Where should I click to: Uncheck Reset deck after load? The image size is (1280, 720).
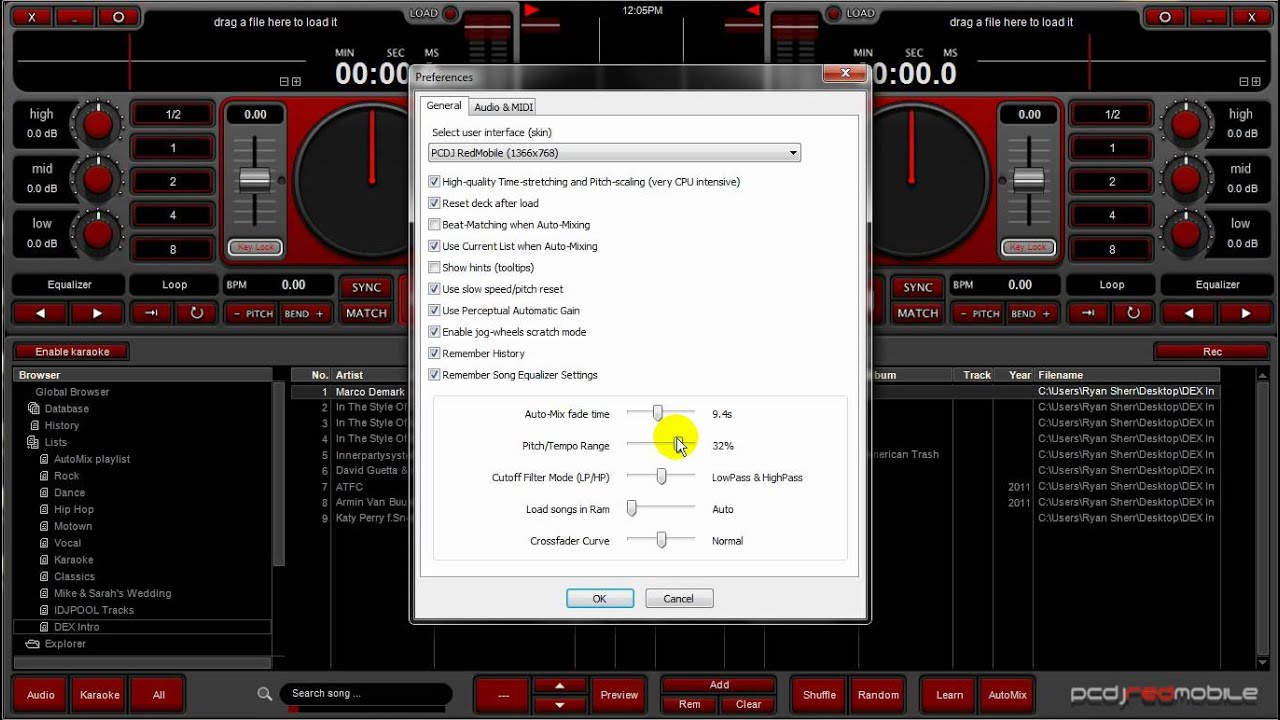click(x=434, y=203)
